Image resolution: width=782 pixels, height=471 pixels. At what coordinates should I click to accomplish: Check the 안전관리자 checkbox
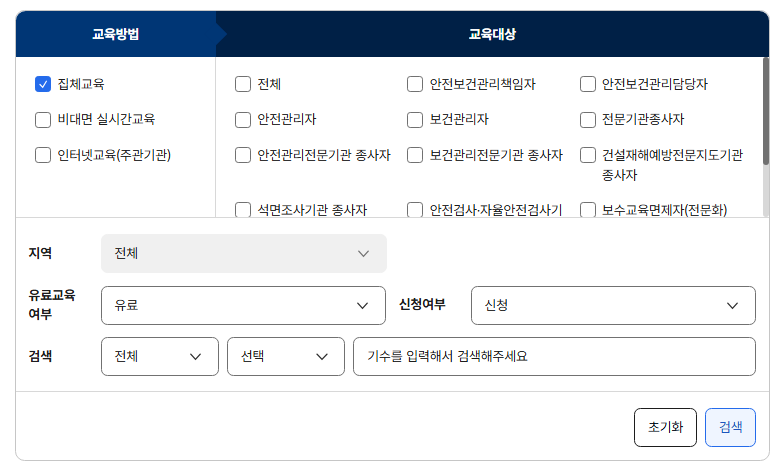click(243, 120)
